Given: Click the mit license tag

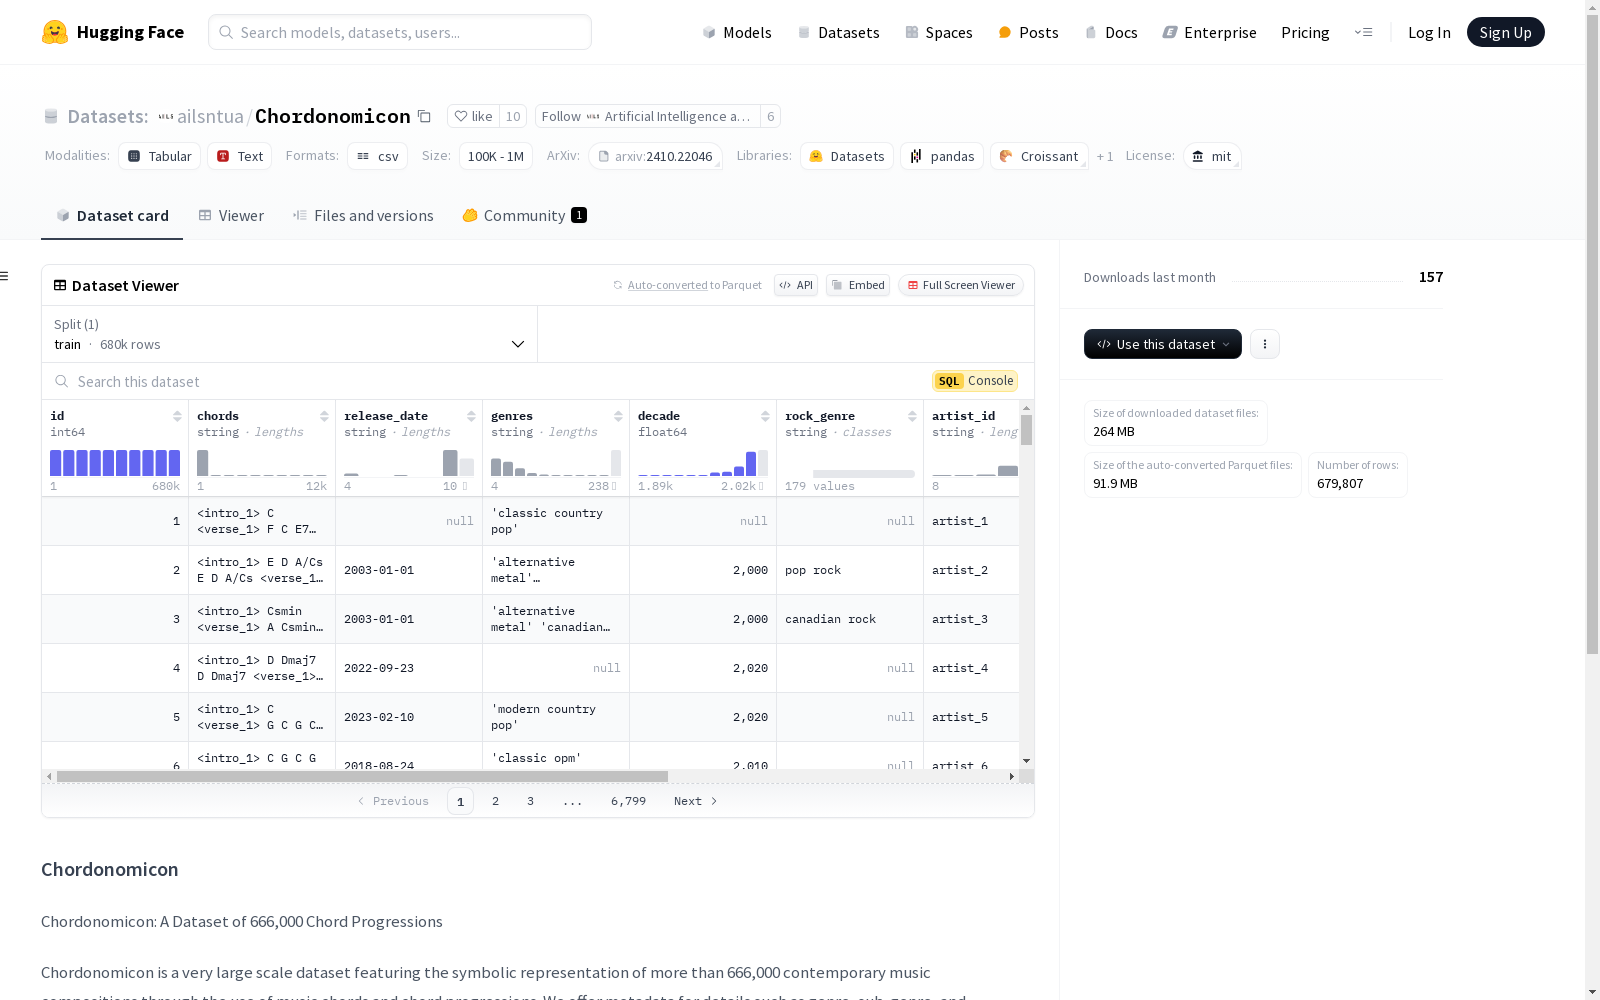Looking at the screenshot, I should coord(1212,156).
